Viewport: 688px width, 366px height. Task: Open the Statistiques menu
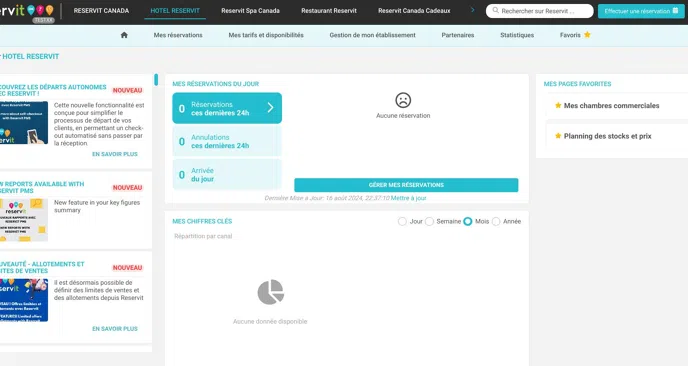(517, 35)
